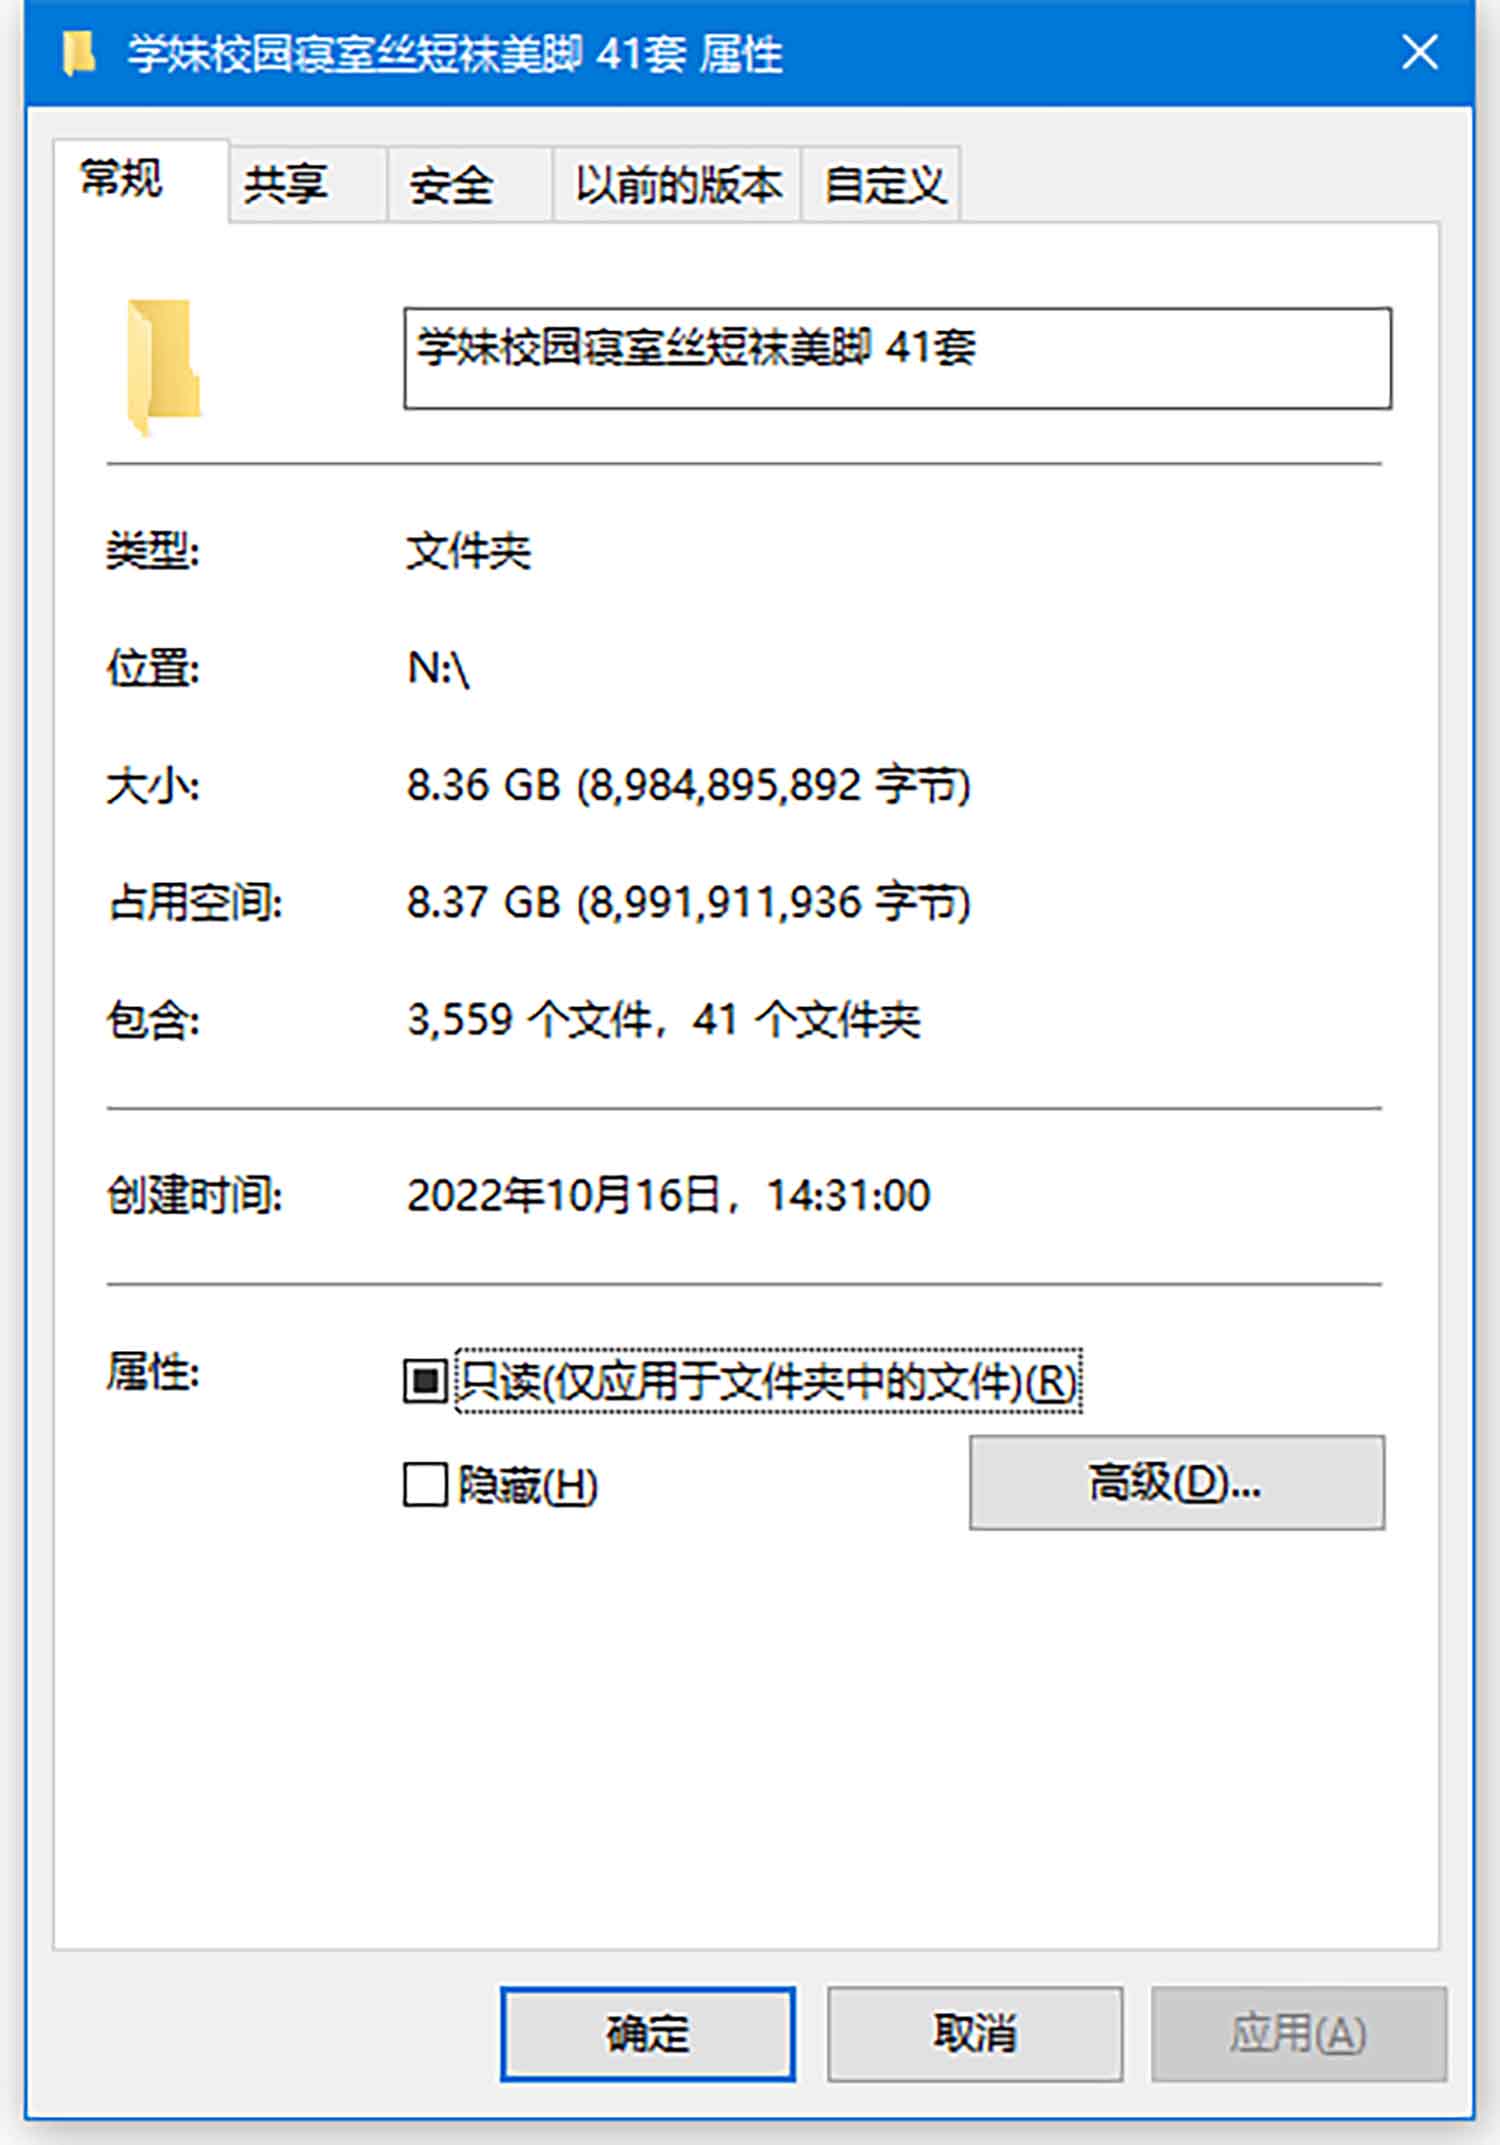Viewport: 1500px width, 2145px height.
Task: Click the 取消 cancel button
Action: pyautogui.click(x=975, y=2034)
